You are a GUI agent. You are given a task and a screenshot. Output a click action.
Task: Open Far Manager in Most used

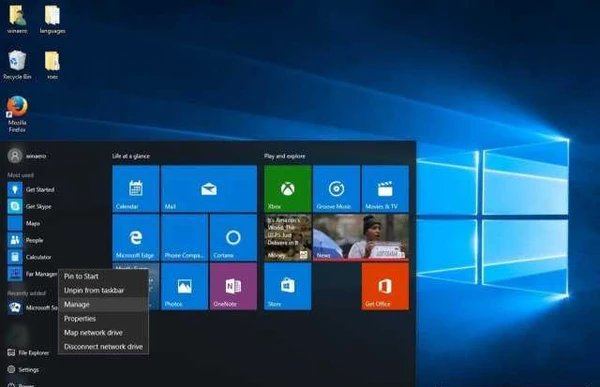32,274
